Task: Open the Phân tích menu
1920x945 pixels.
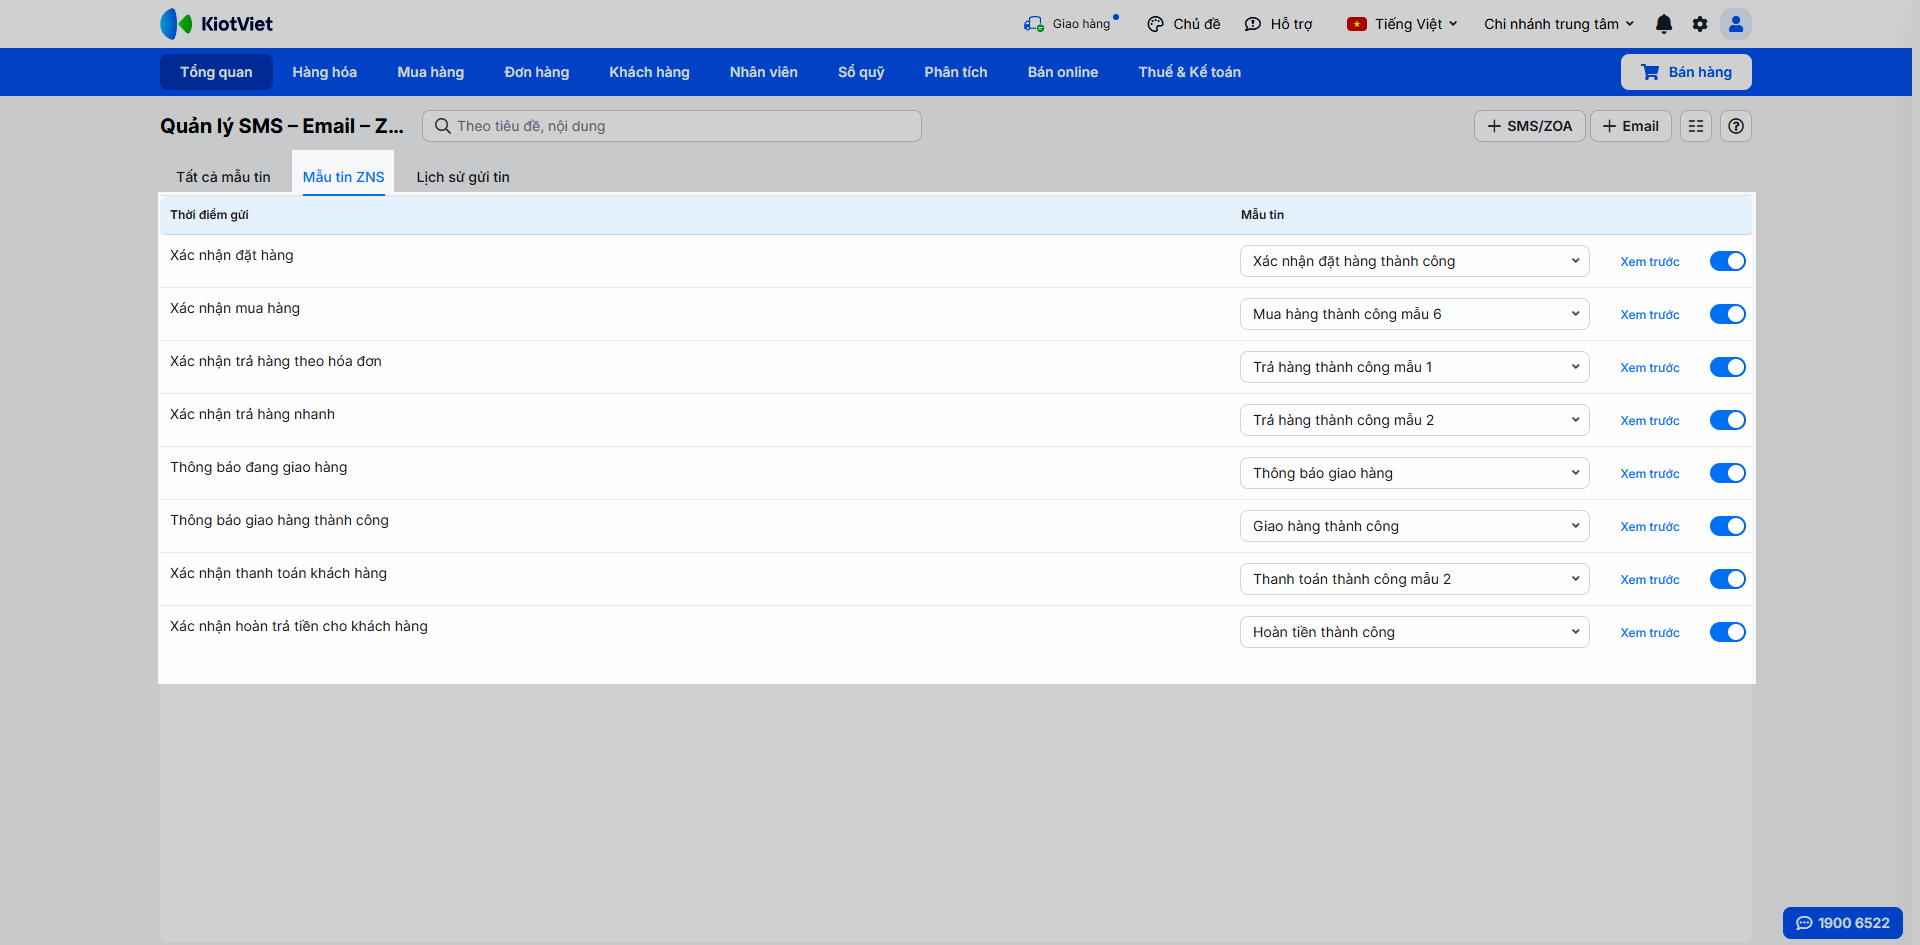Action: point(956,72)
